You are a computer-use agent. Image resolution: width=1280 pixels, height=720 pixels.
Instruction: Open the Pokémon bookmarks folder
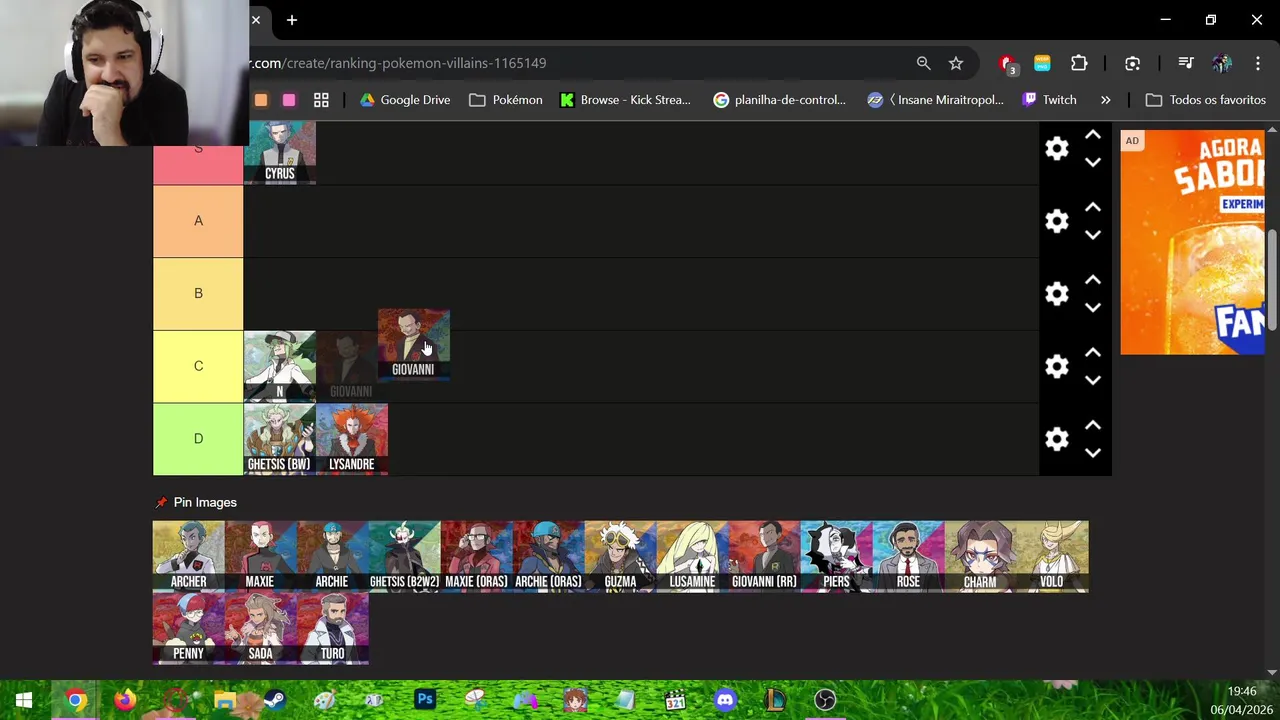(506, 100)
